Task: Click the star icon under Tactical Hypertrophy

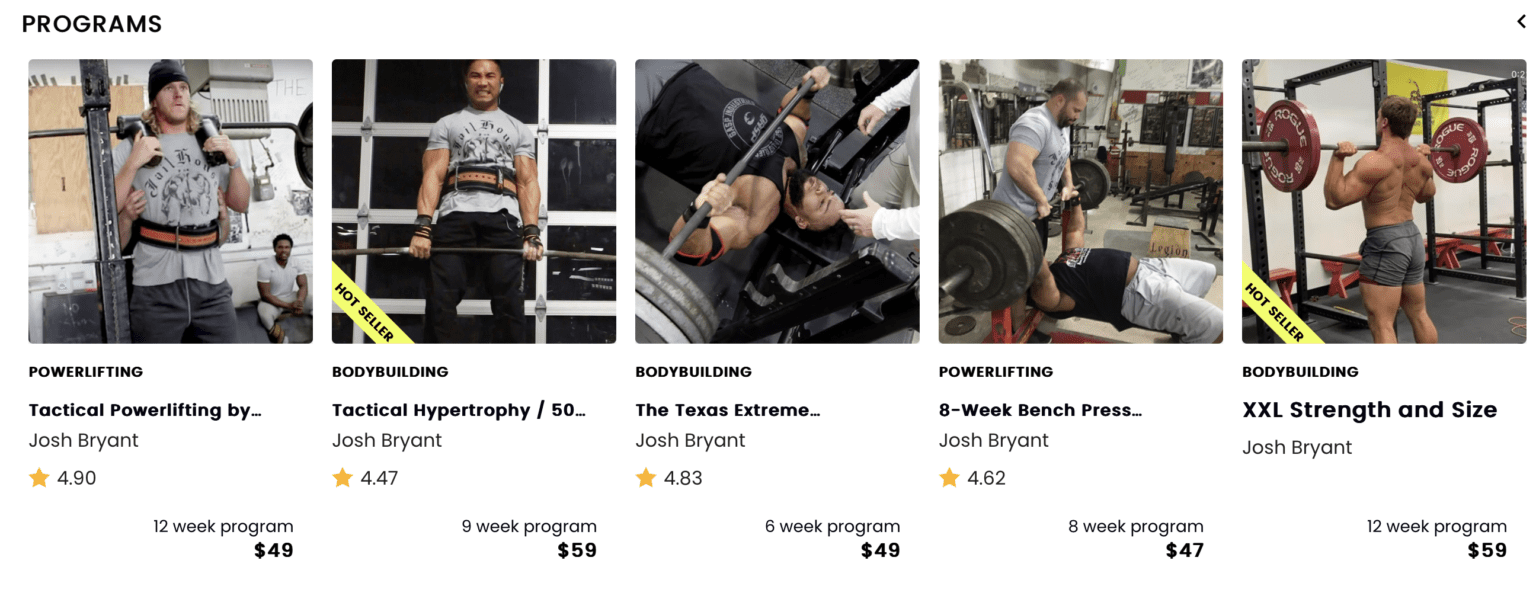Action: [343, 477]
